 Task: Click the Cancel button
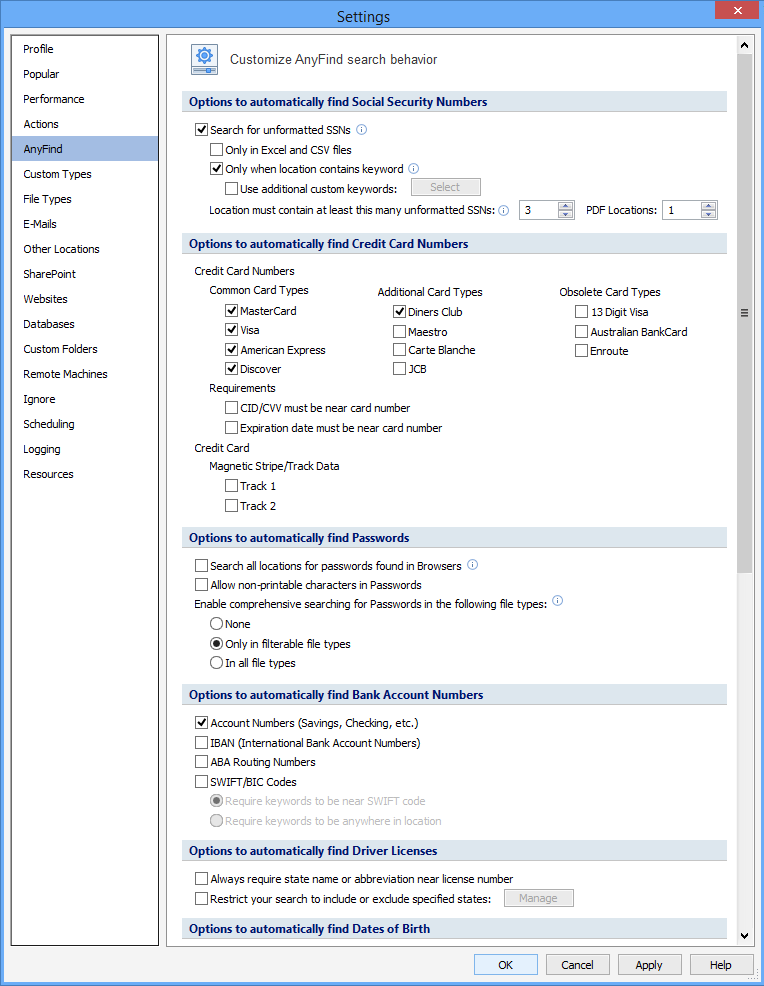[577, 965]
